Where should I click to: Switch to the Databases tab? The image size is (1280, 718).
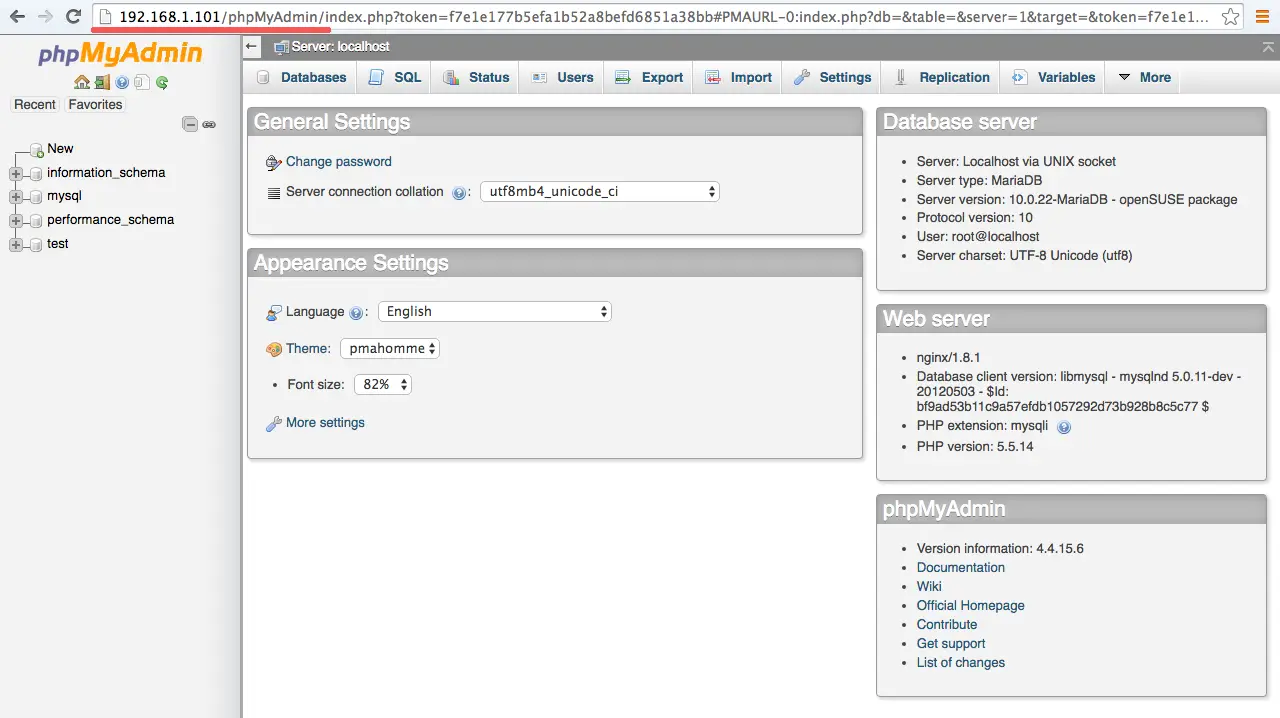pos(301,77)
